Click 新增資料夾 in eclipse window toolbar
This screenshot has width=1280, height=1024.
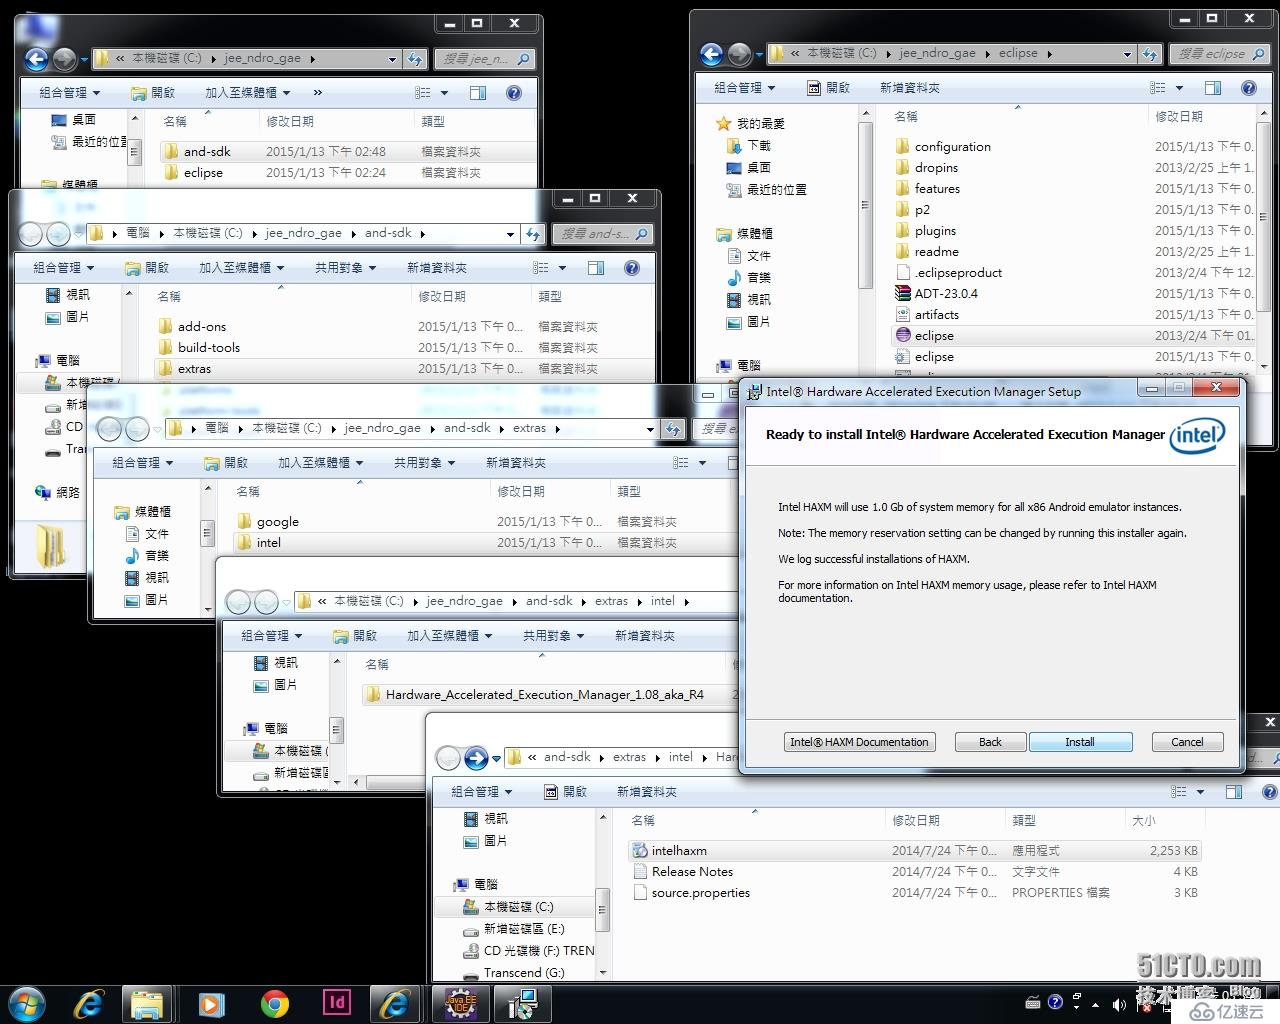[910, 88]
